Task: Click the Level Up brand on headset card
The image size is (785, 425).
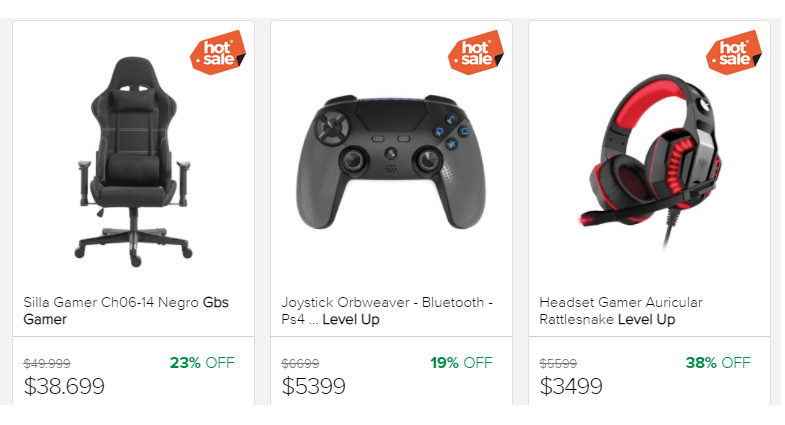Action: tap(646, 320)
